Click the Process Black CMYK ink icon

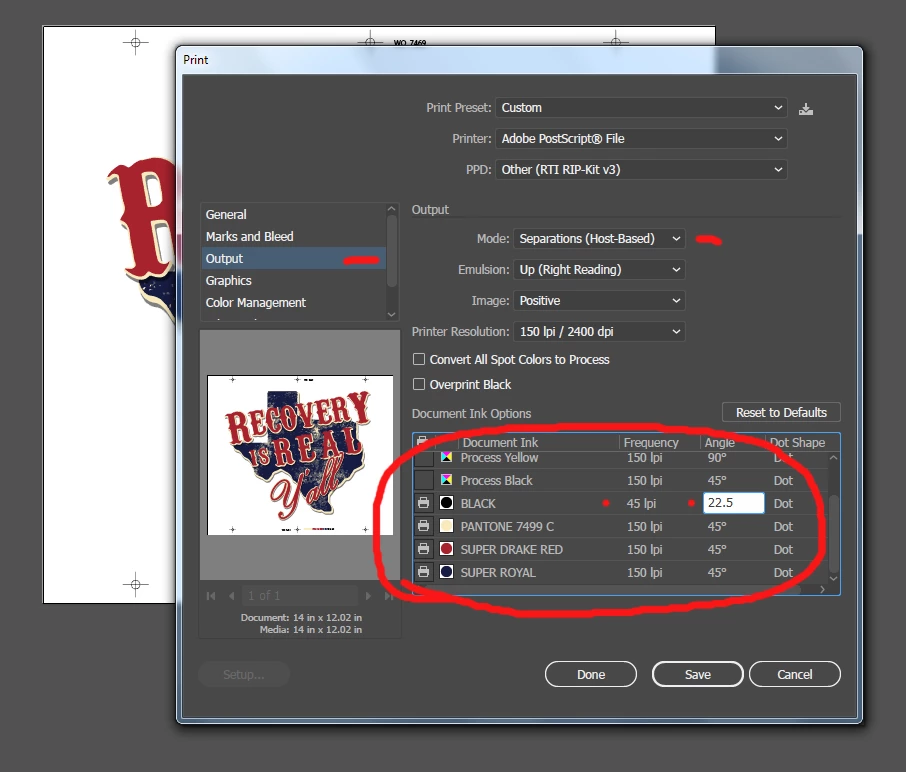pyautogui.click(x=446, y=480)
